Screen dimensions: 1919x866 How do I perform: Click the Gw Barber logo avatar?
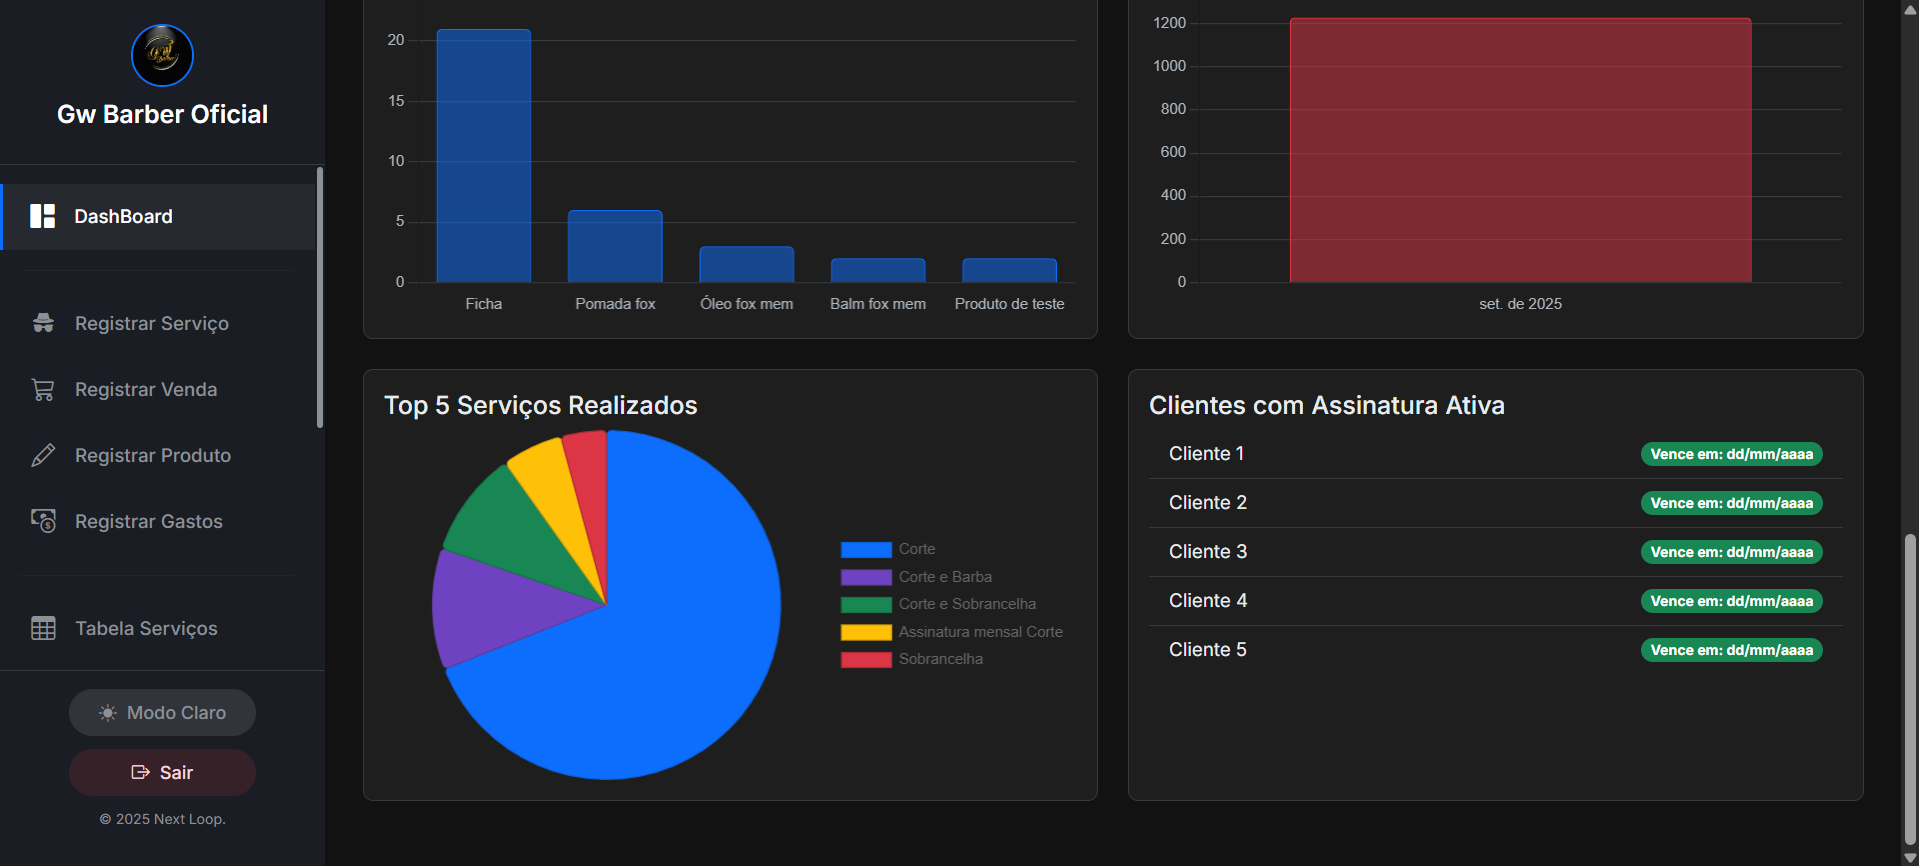[162, 56]
